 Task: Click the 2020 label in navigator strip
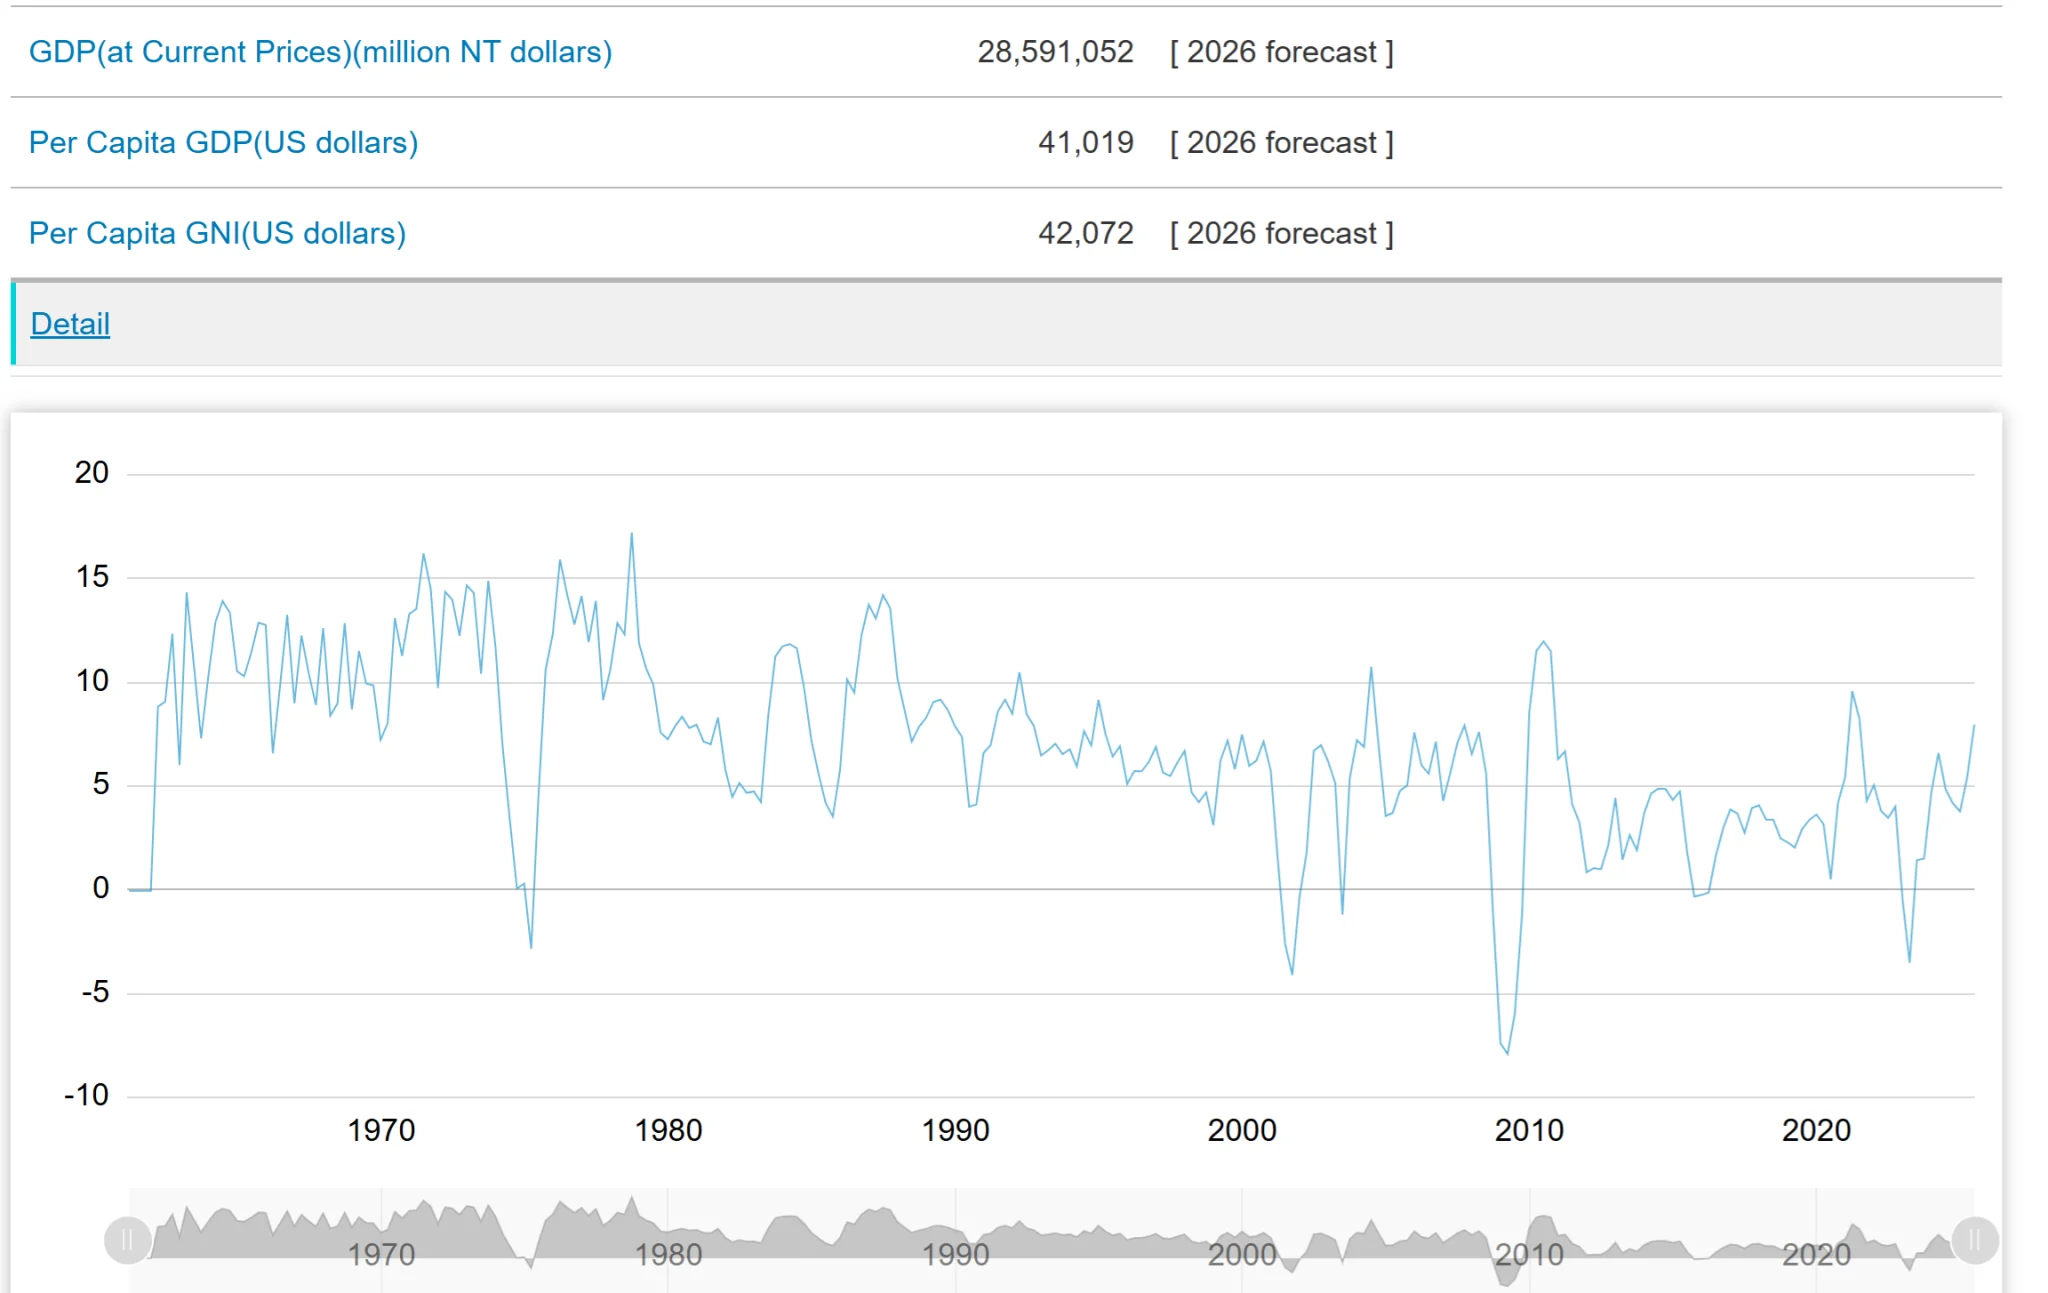tap(1816, 1254)
